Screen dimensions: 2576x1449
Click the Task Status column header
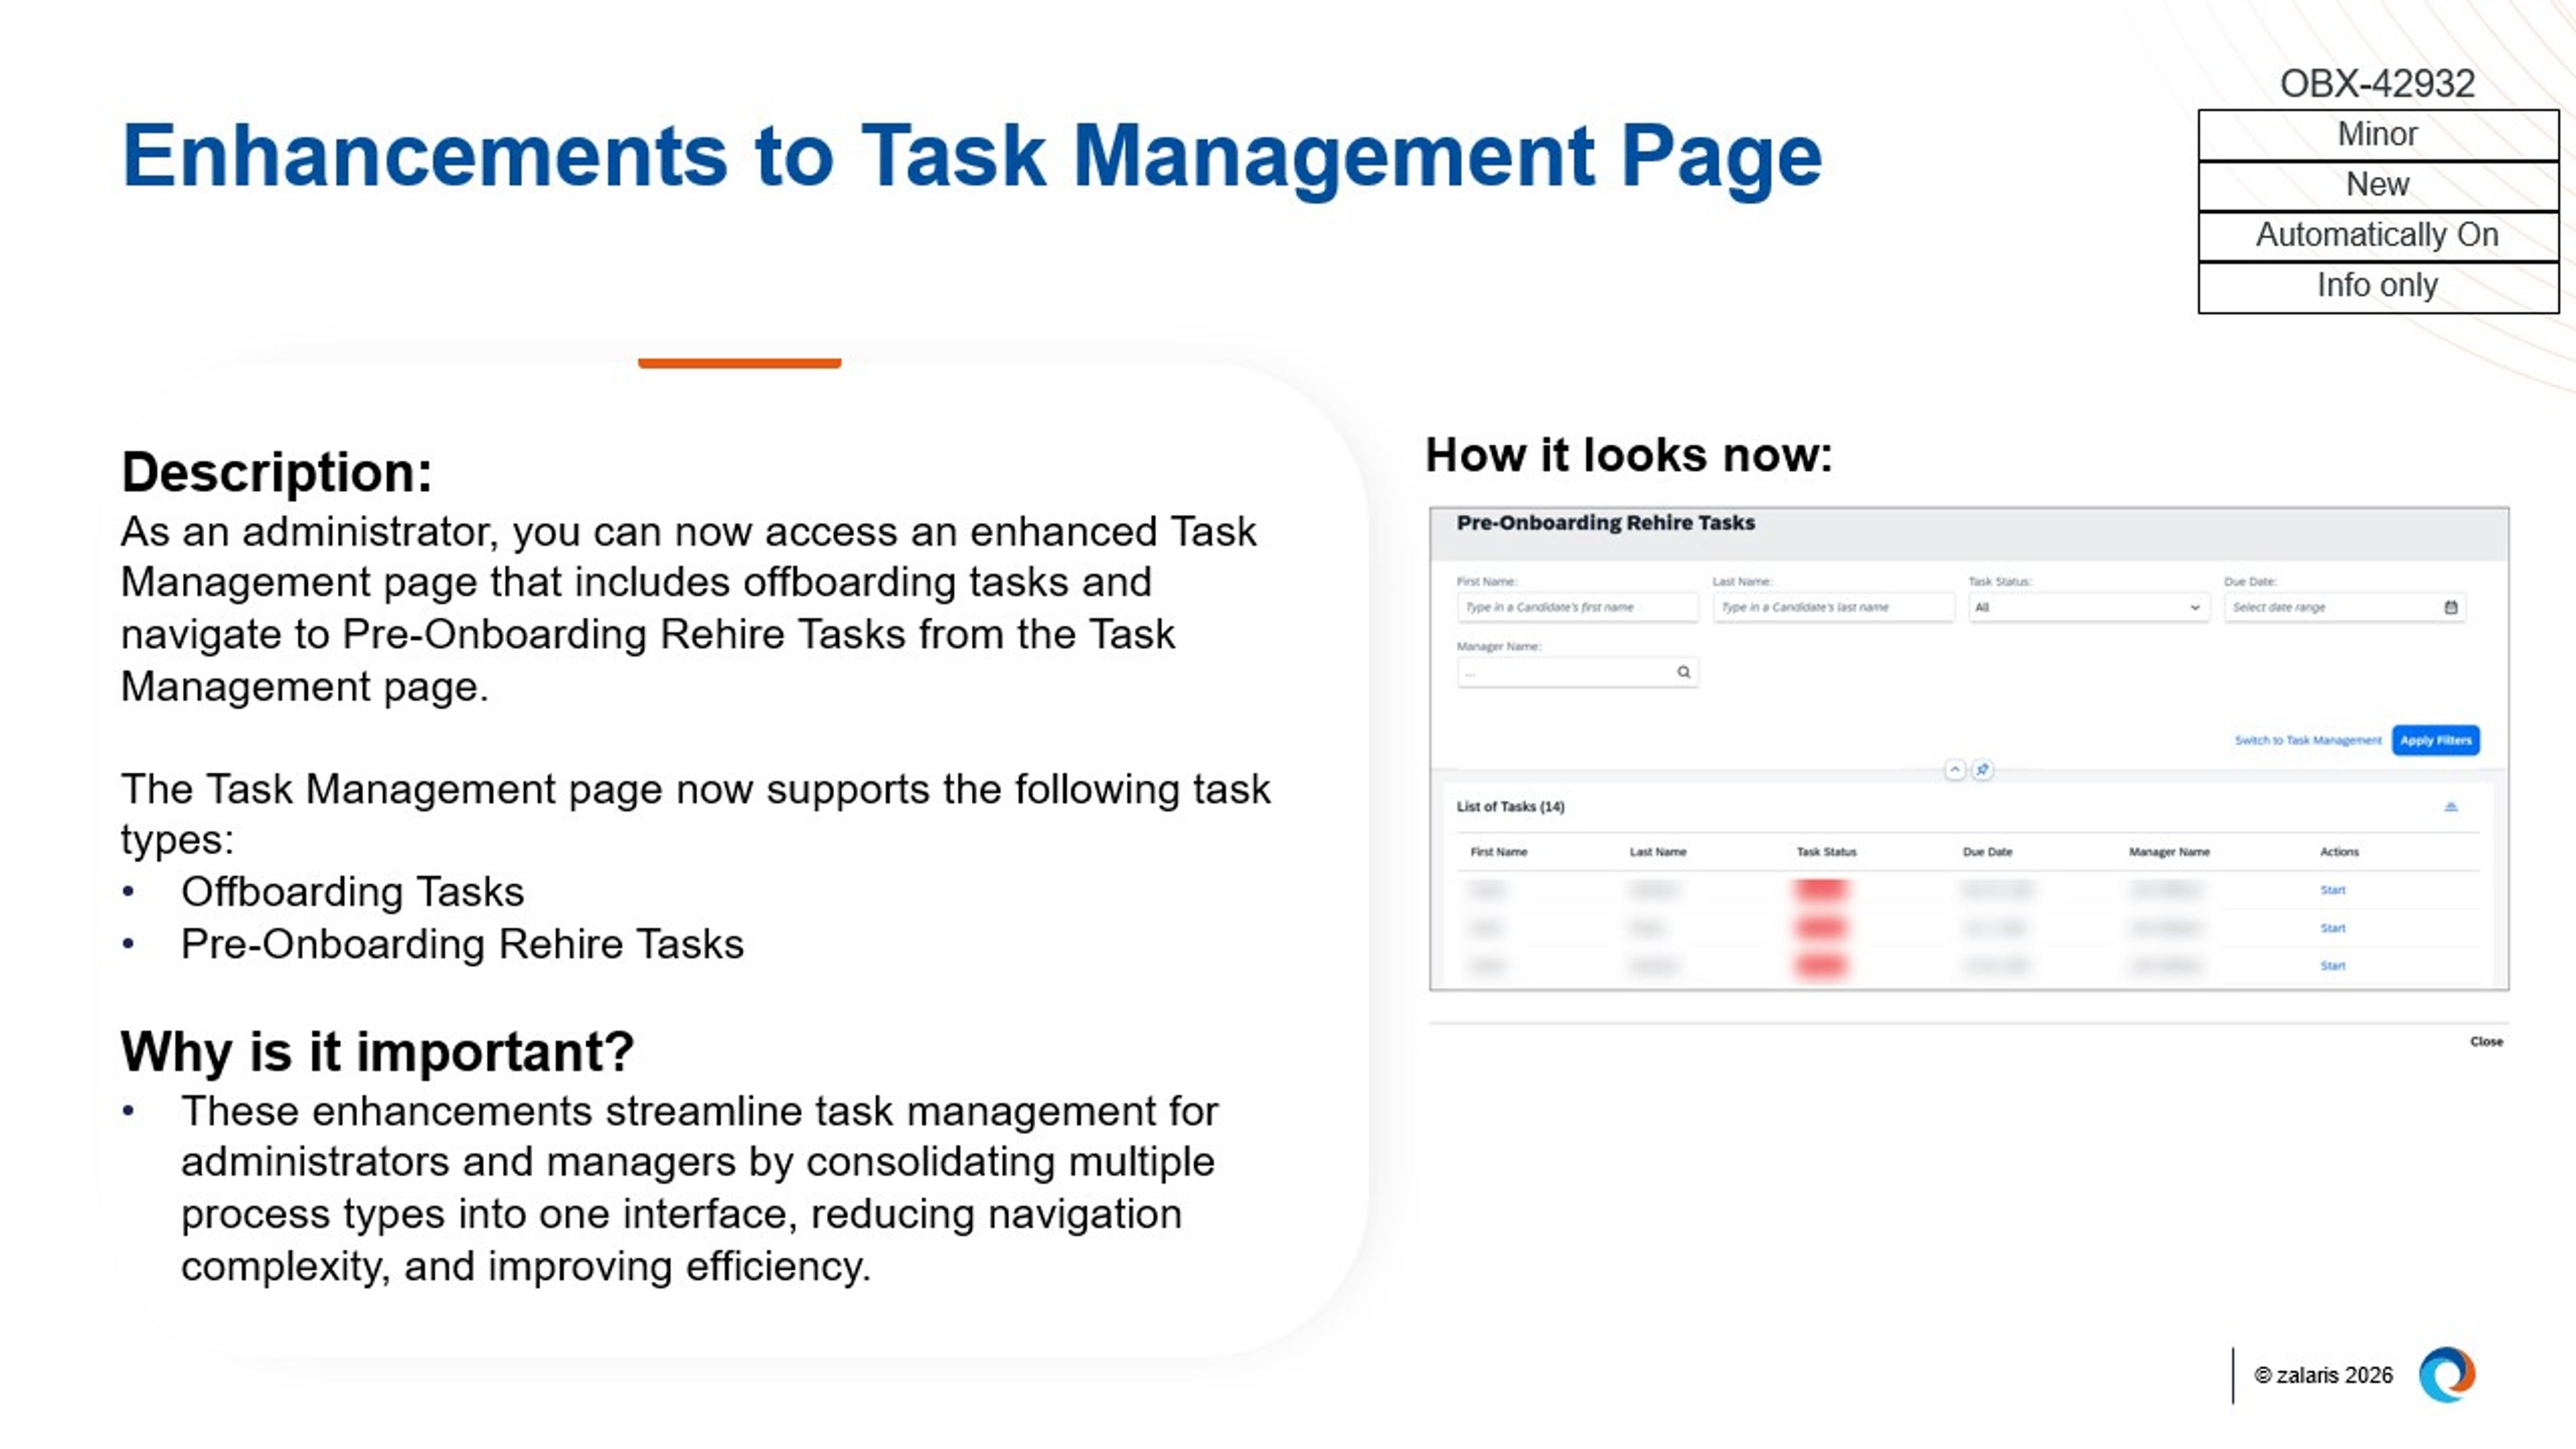[x=1826, y=852]
